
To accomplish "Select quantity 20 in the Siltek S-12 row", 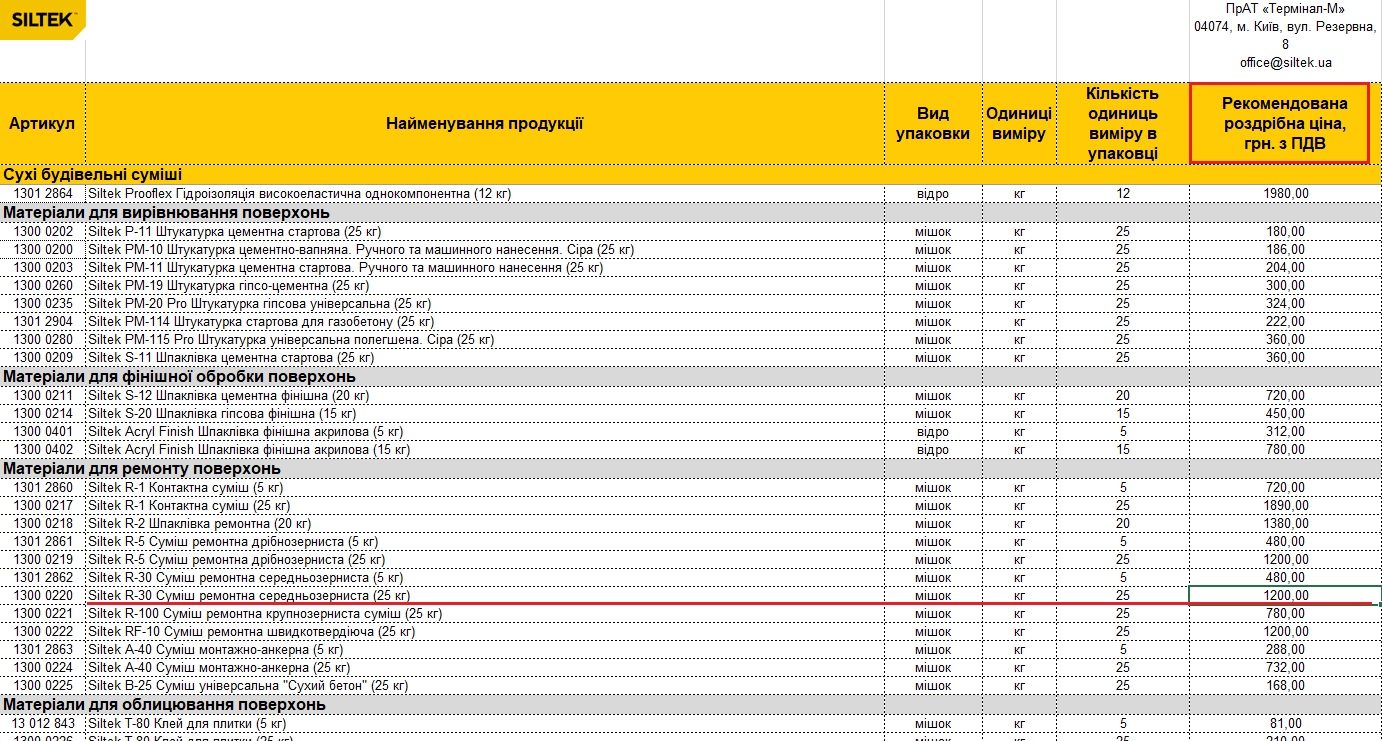I will (1123, 395).
